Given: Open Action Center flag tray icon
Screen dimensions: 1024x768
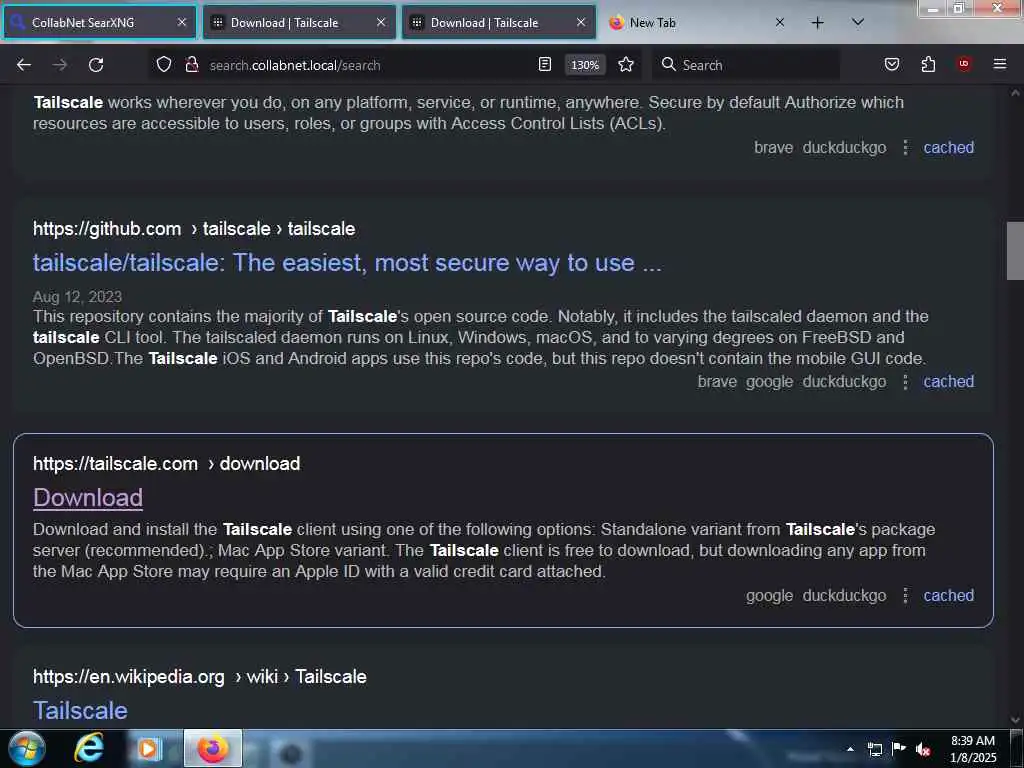Looking at the screenshot, I should (899, 749).
